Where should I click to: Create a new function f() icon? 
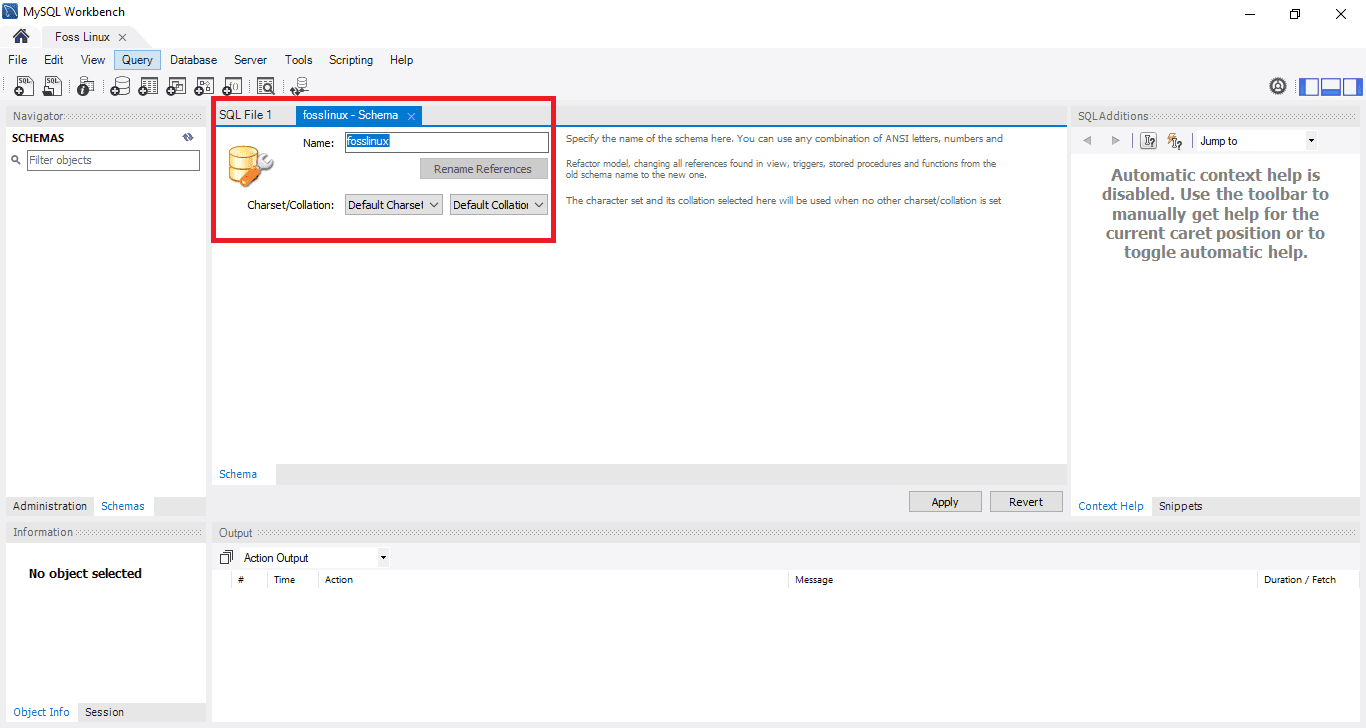[233, 87]
